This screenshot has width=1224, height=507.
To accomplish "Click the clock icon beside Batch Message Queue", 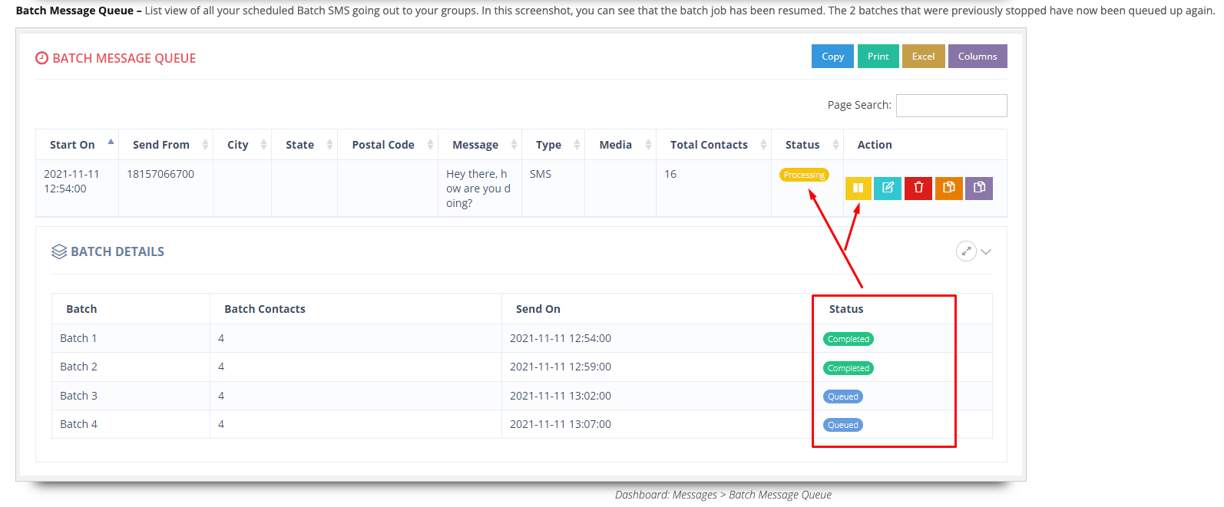I will (x=42, y=58).
